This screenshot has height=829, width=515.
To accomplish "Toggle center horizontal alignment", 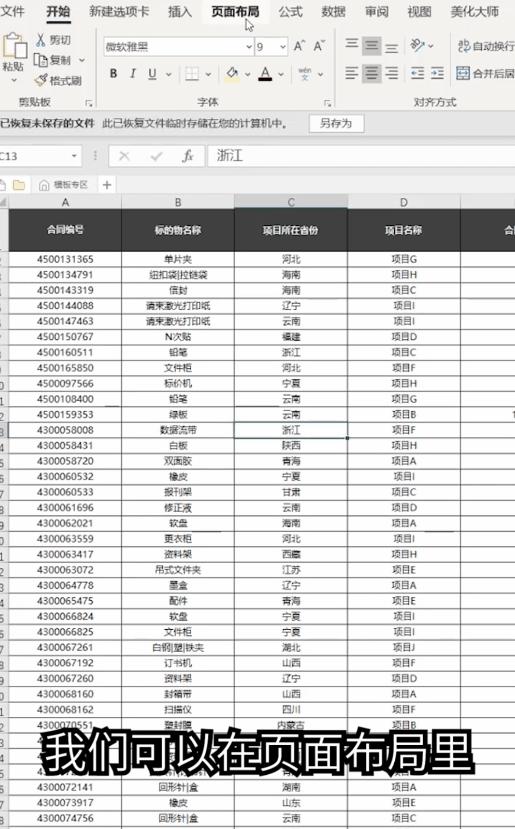I will pos(372,73).
